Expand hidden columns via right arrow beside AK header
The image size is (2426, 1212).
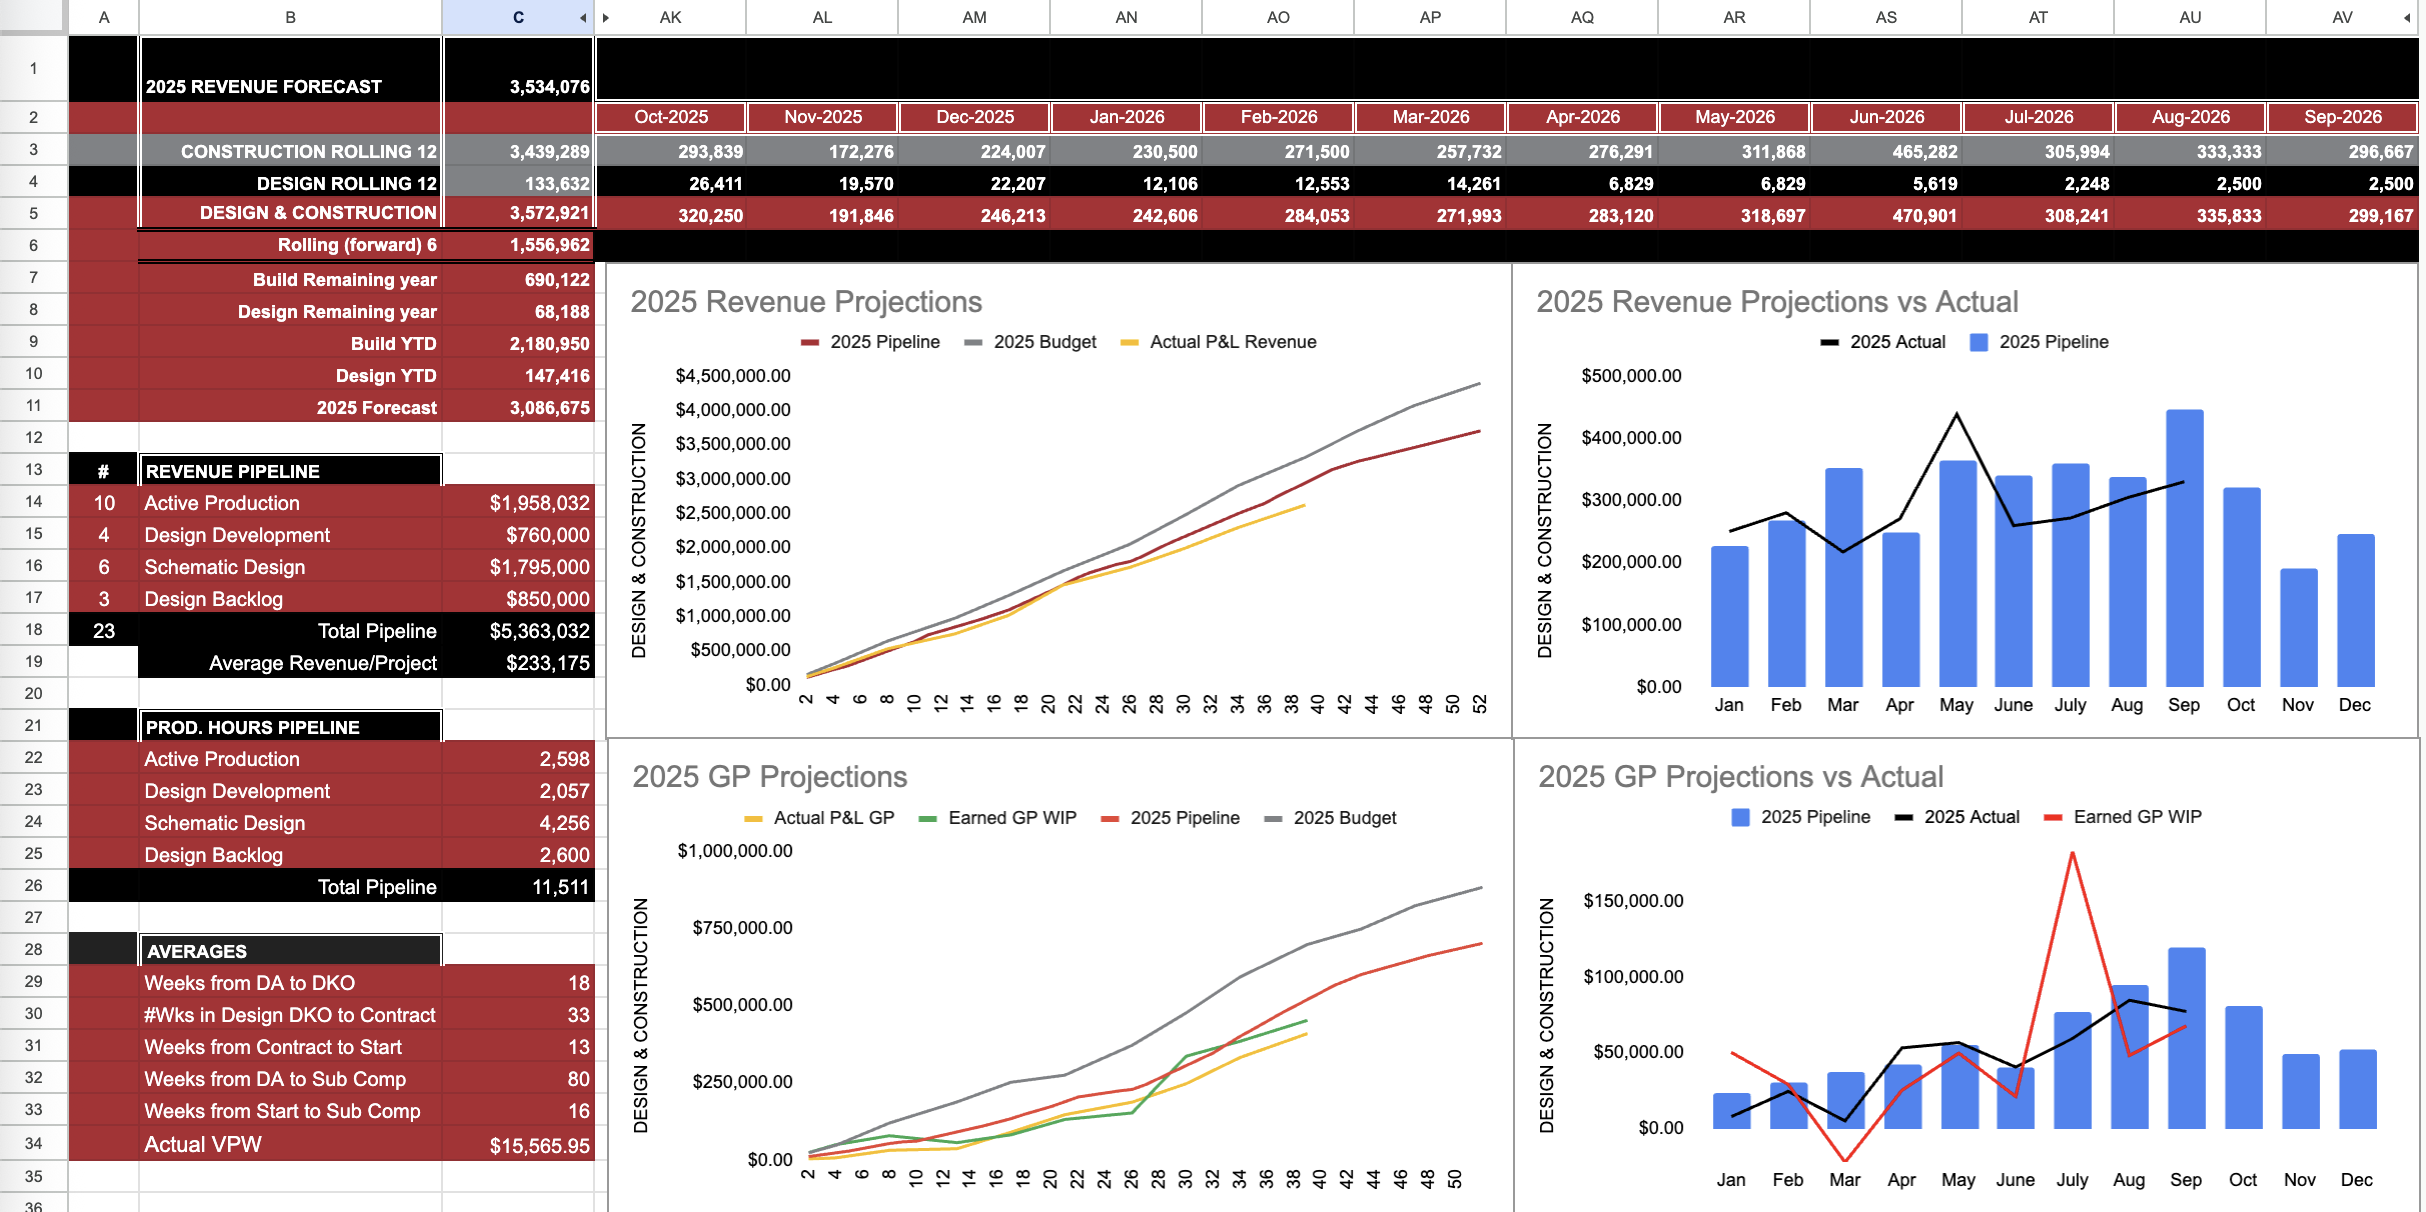point(606,18)
